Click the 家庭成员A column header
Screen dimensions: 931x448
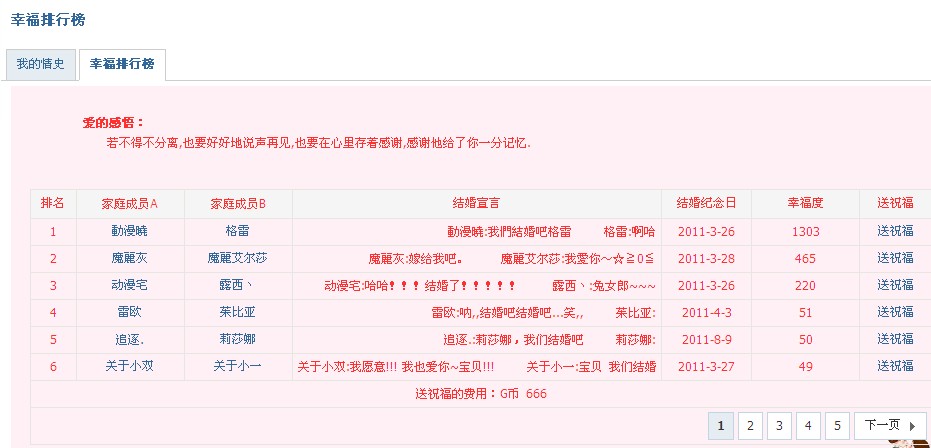coord(129,204)
